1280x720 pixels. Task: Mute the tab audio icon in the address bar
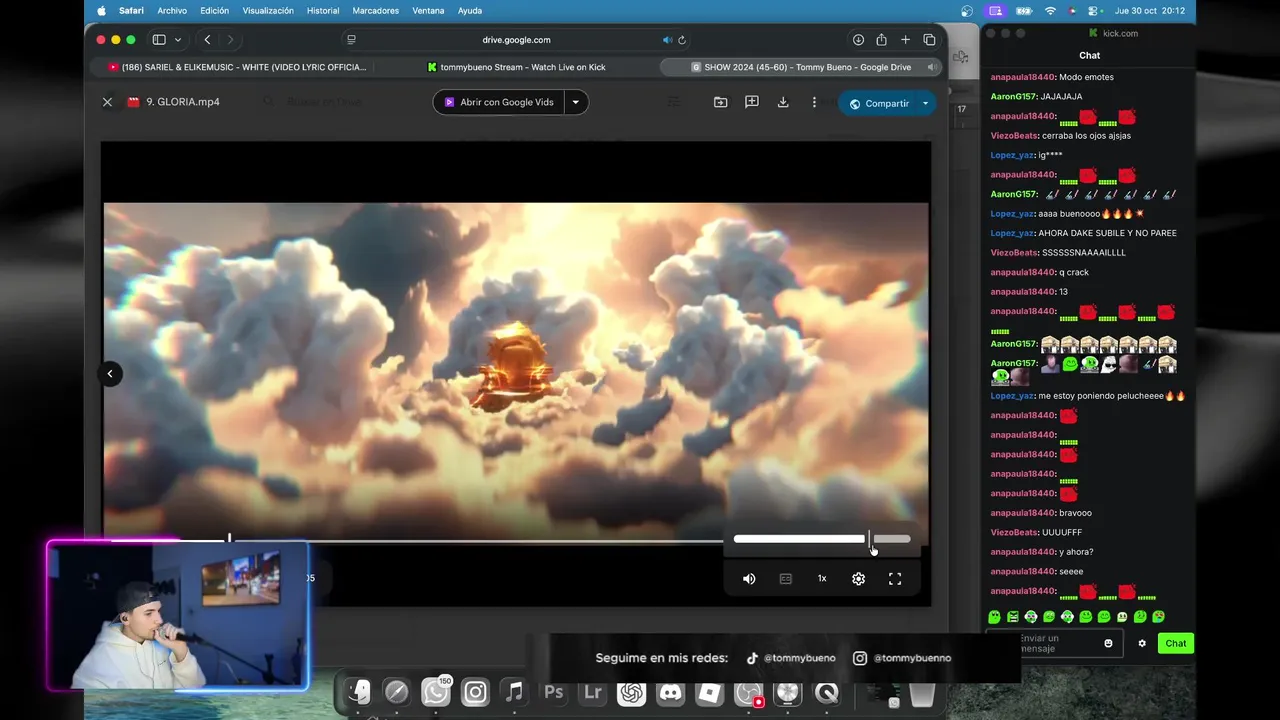pos(667,40)
